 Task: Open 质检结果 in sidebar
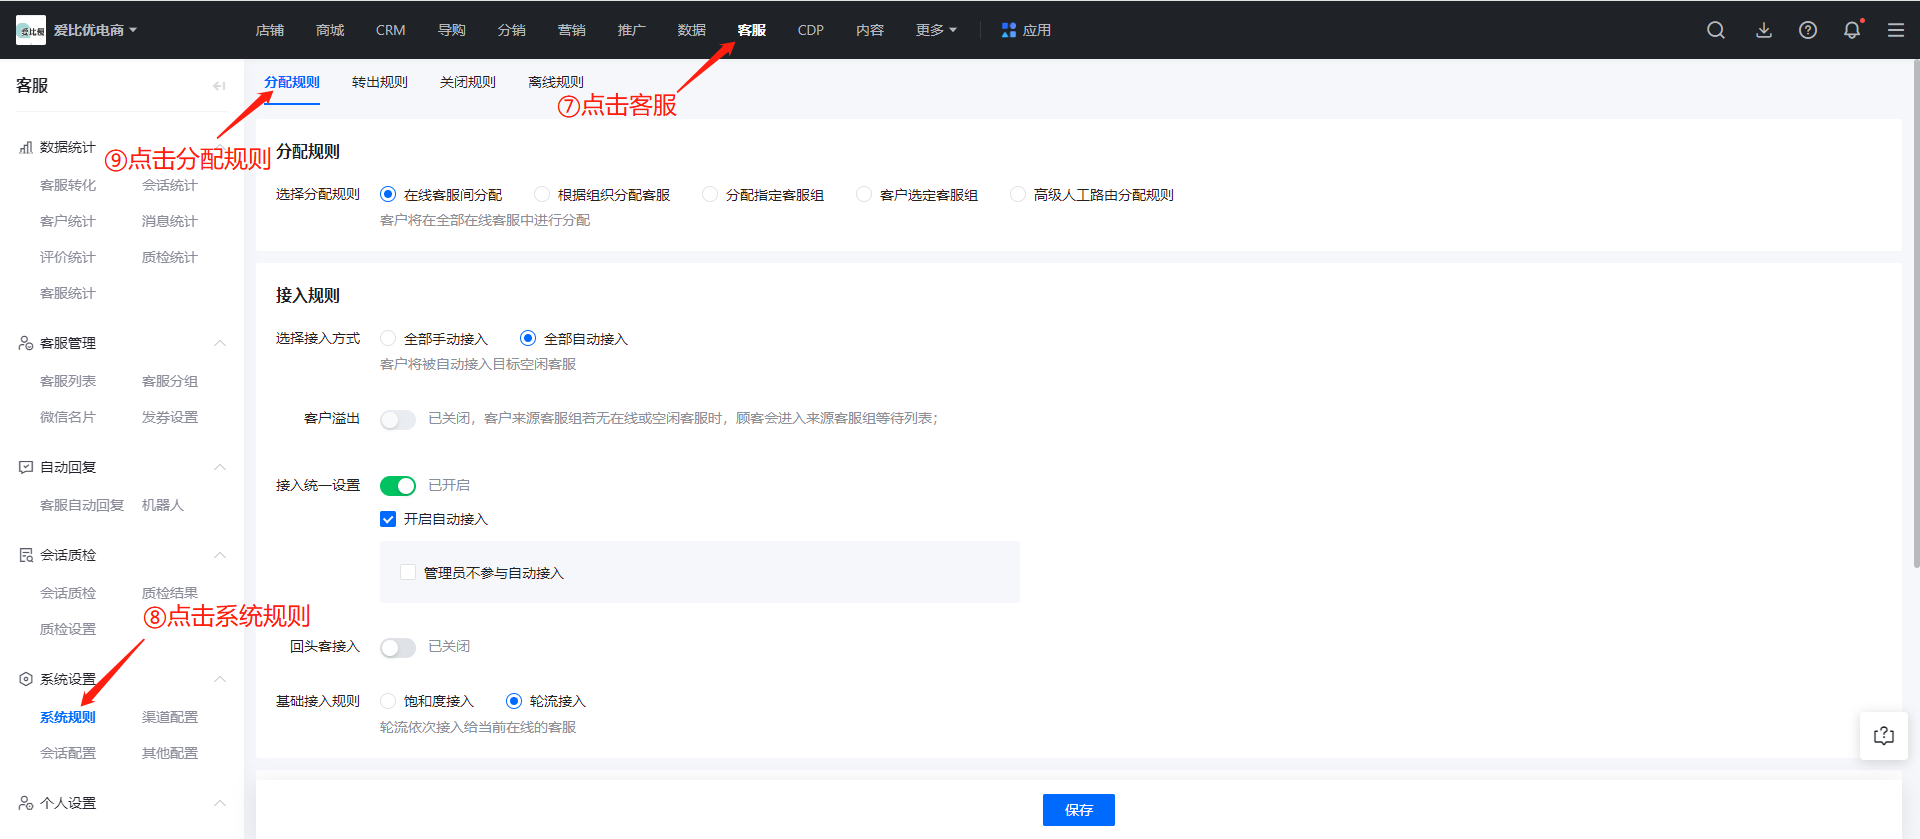(170, 593)
